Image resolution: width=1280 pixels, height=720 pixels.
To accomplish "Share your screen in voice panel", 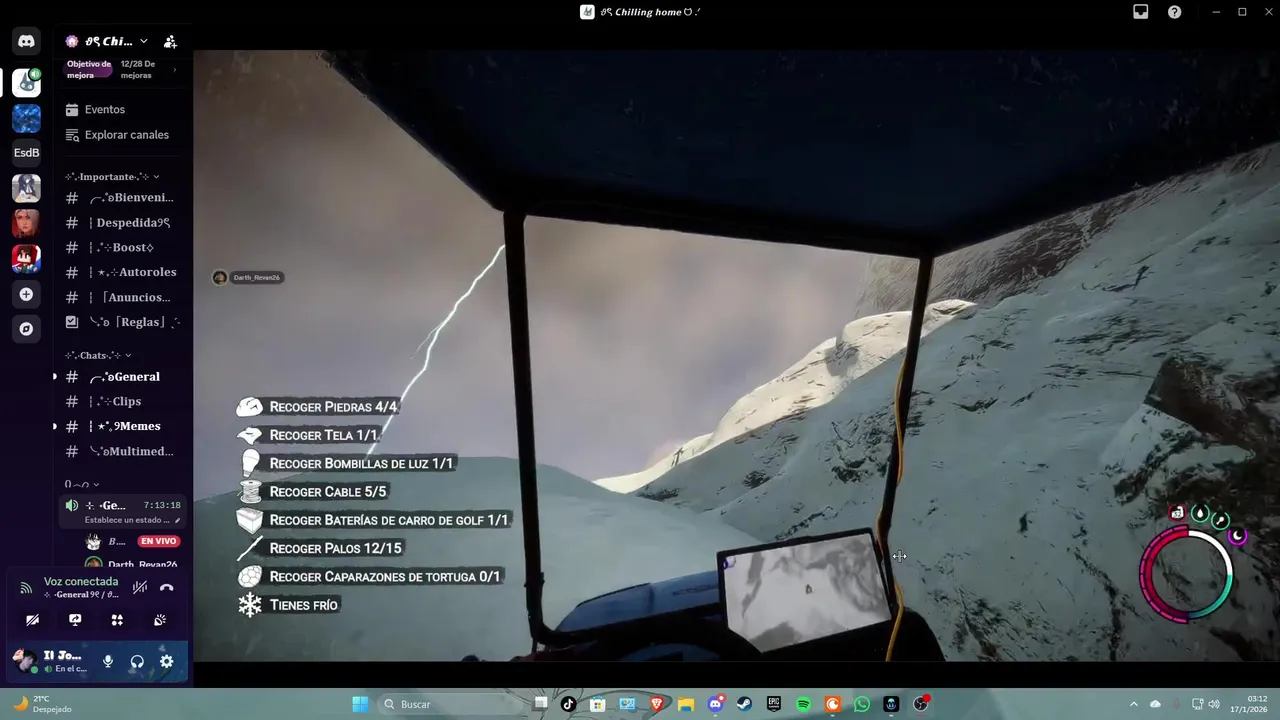I will 75,620.
